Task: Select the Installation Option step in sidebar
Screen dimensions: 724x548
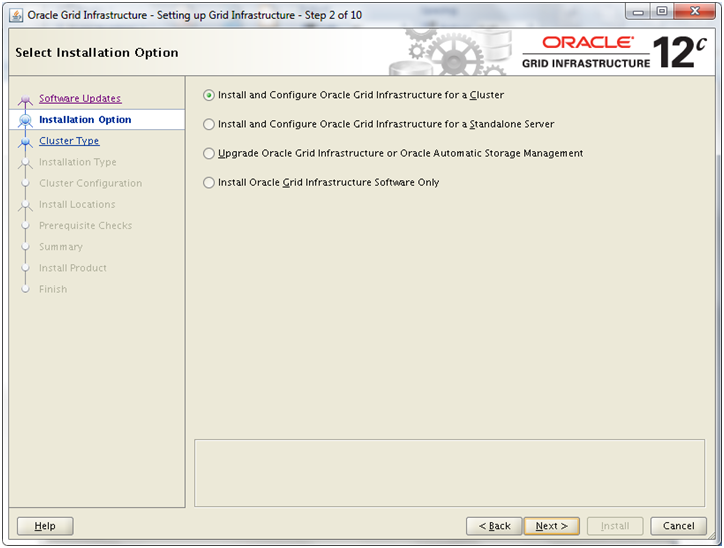Action: pyautogui.click(x=85, y=120)
